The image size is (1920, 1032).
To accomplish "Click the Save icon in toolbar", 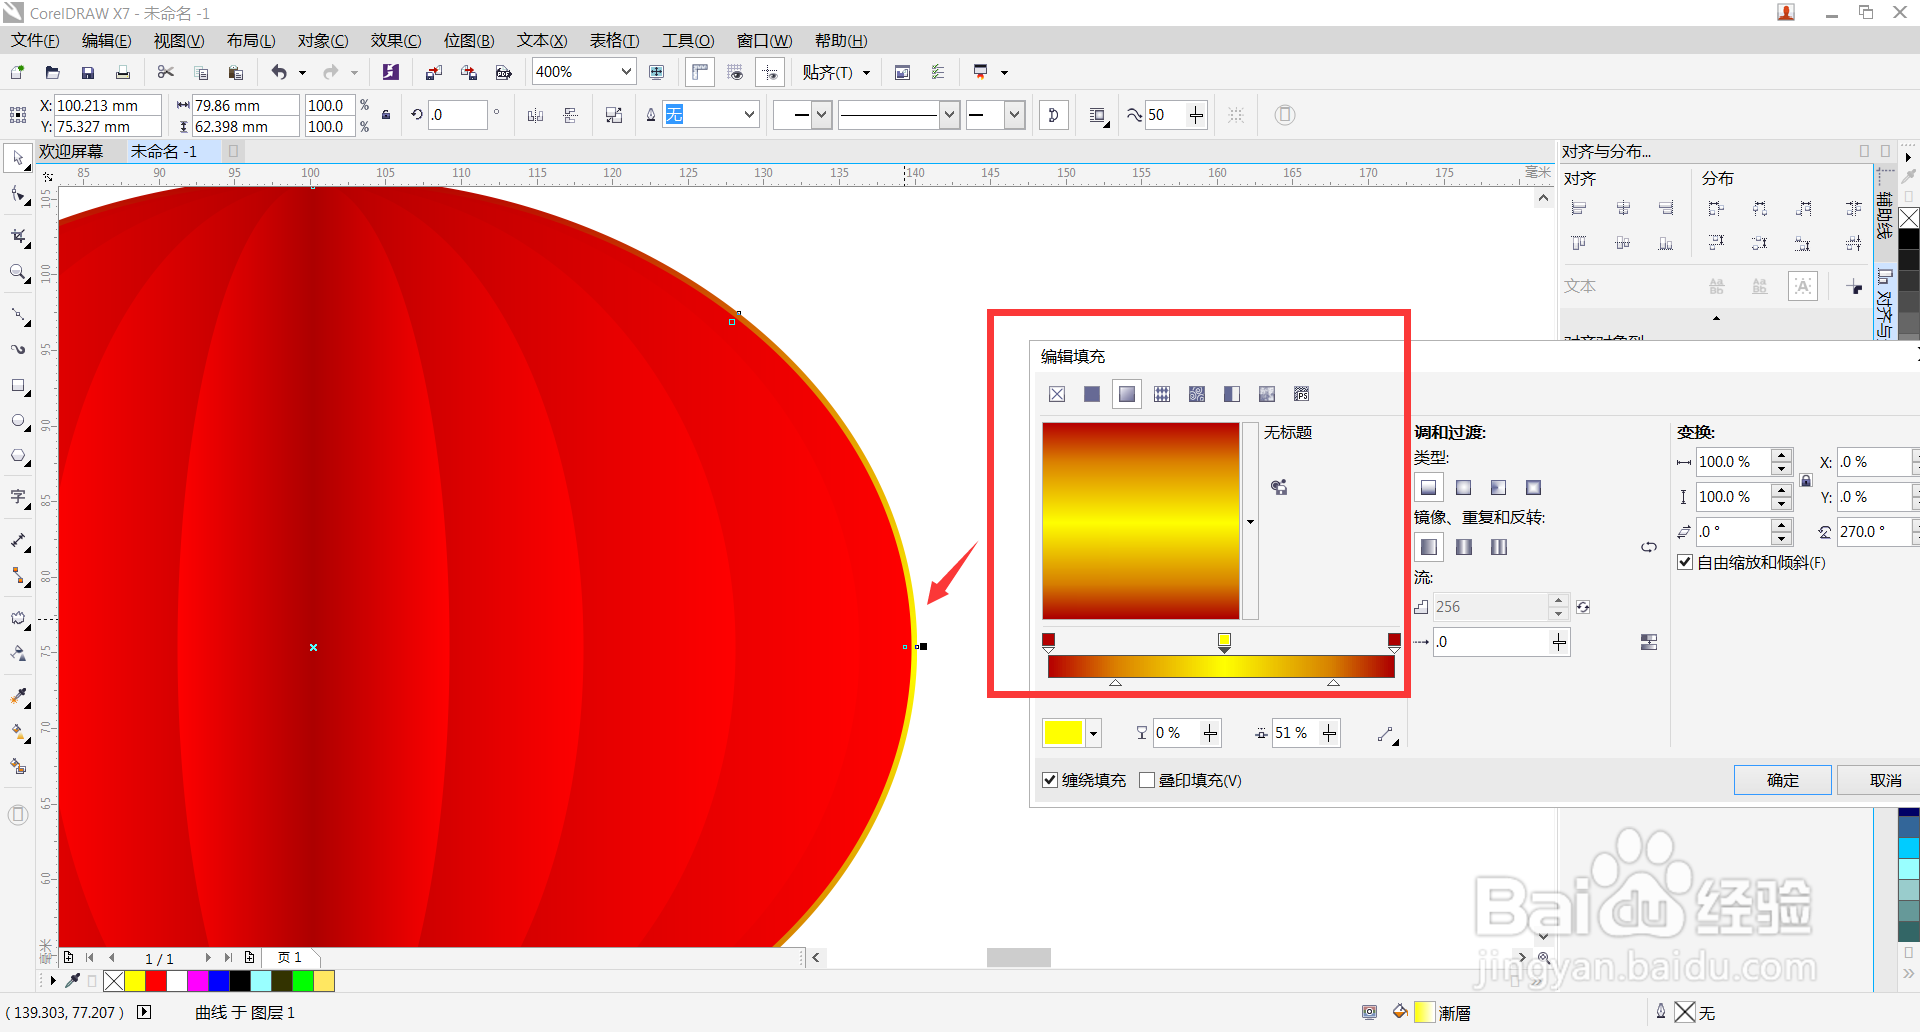I will (x=88, y=72).
